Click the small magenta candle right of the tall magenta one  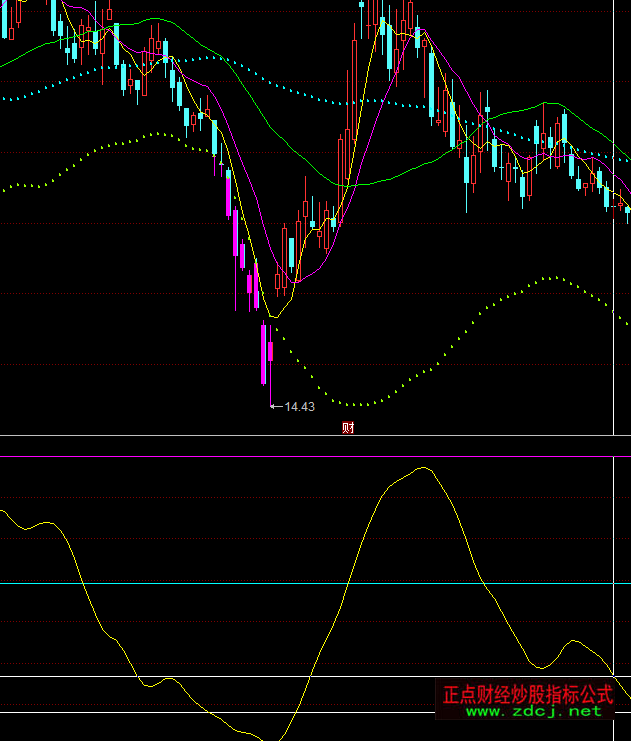click(272, 351)
